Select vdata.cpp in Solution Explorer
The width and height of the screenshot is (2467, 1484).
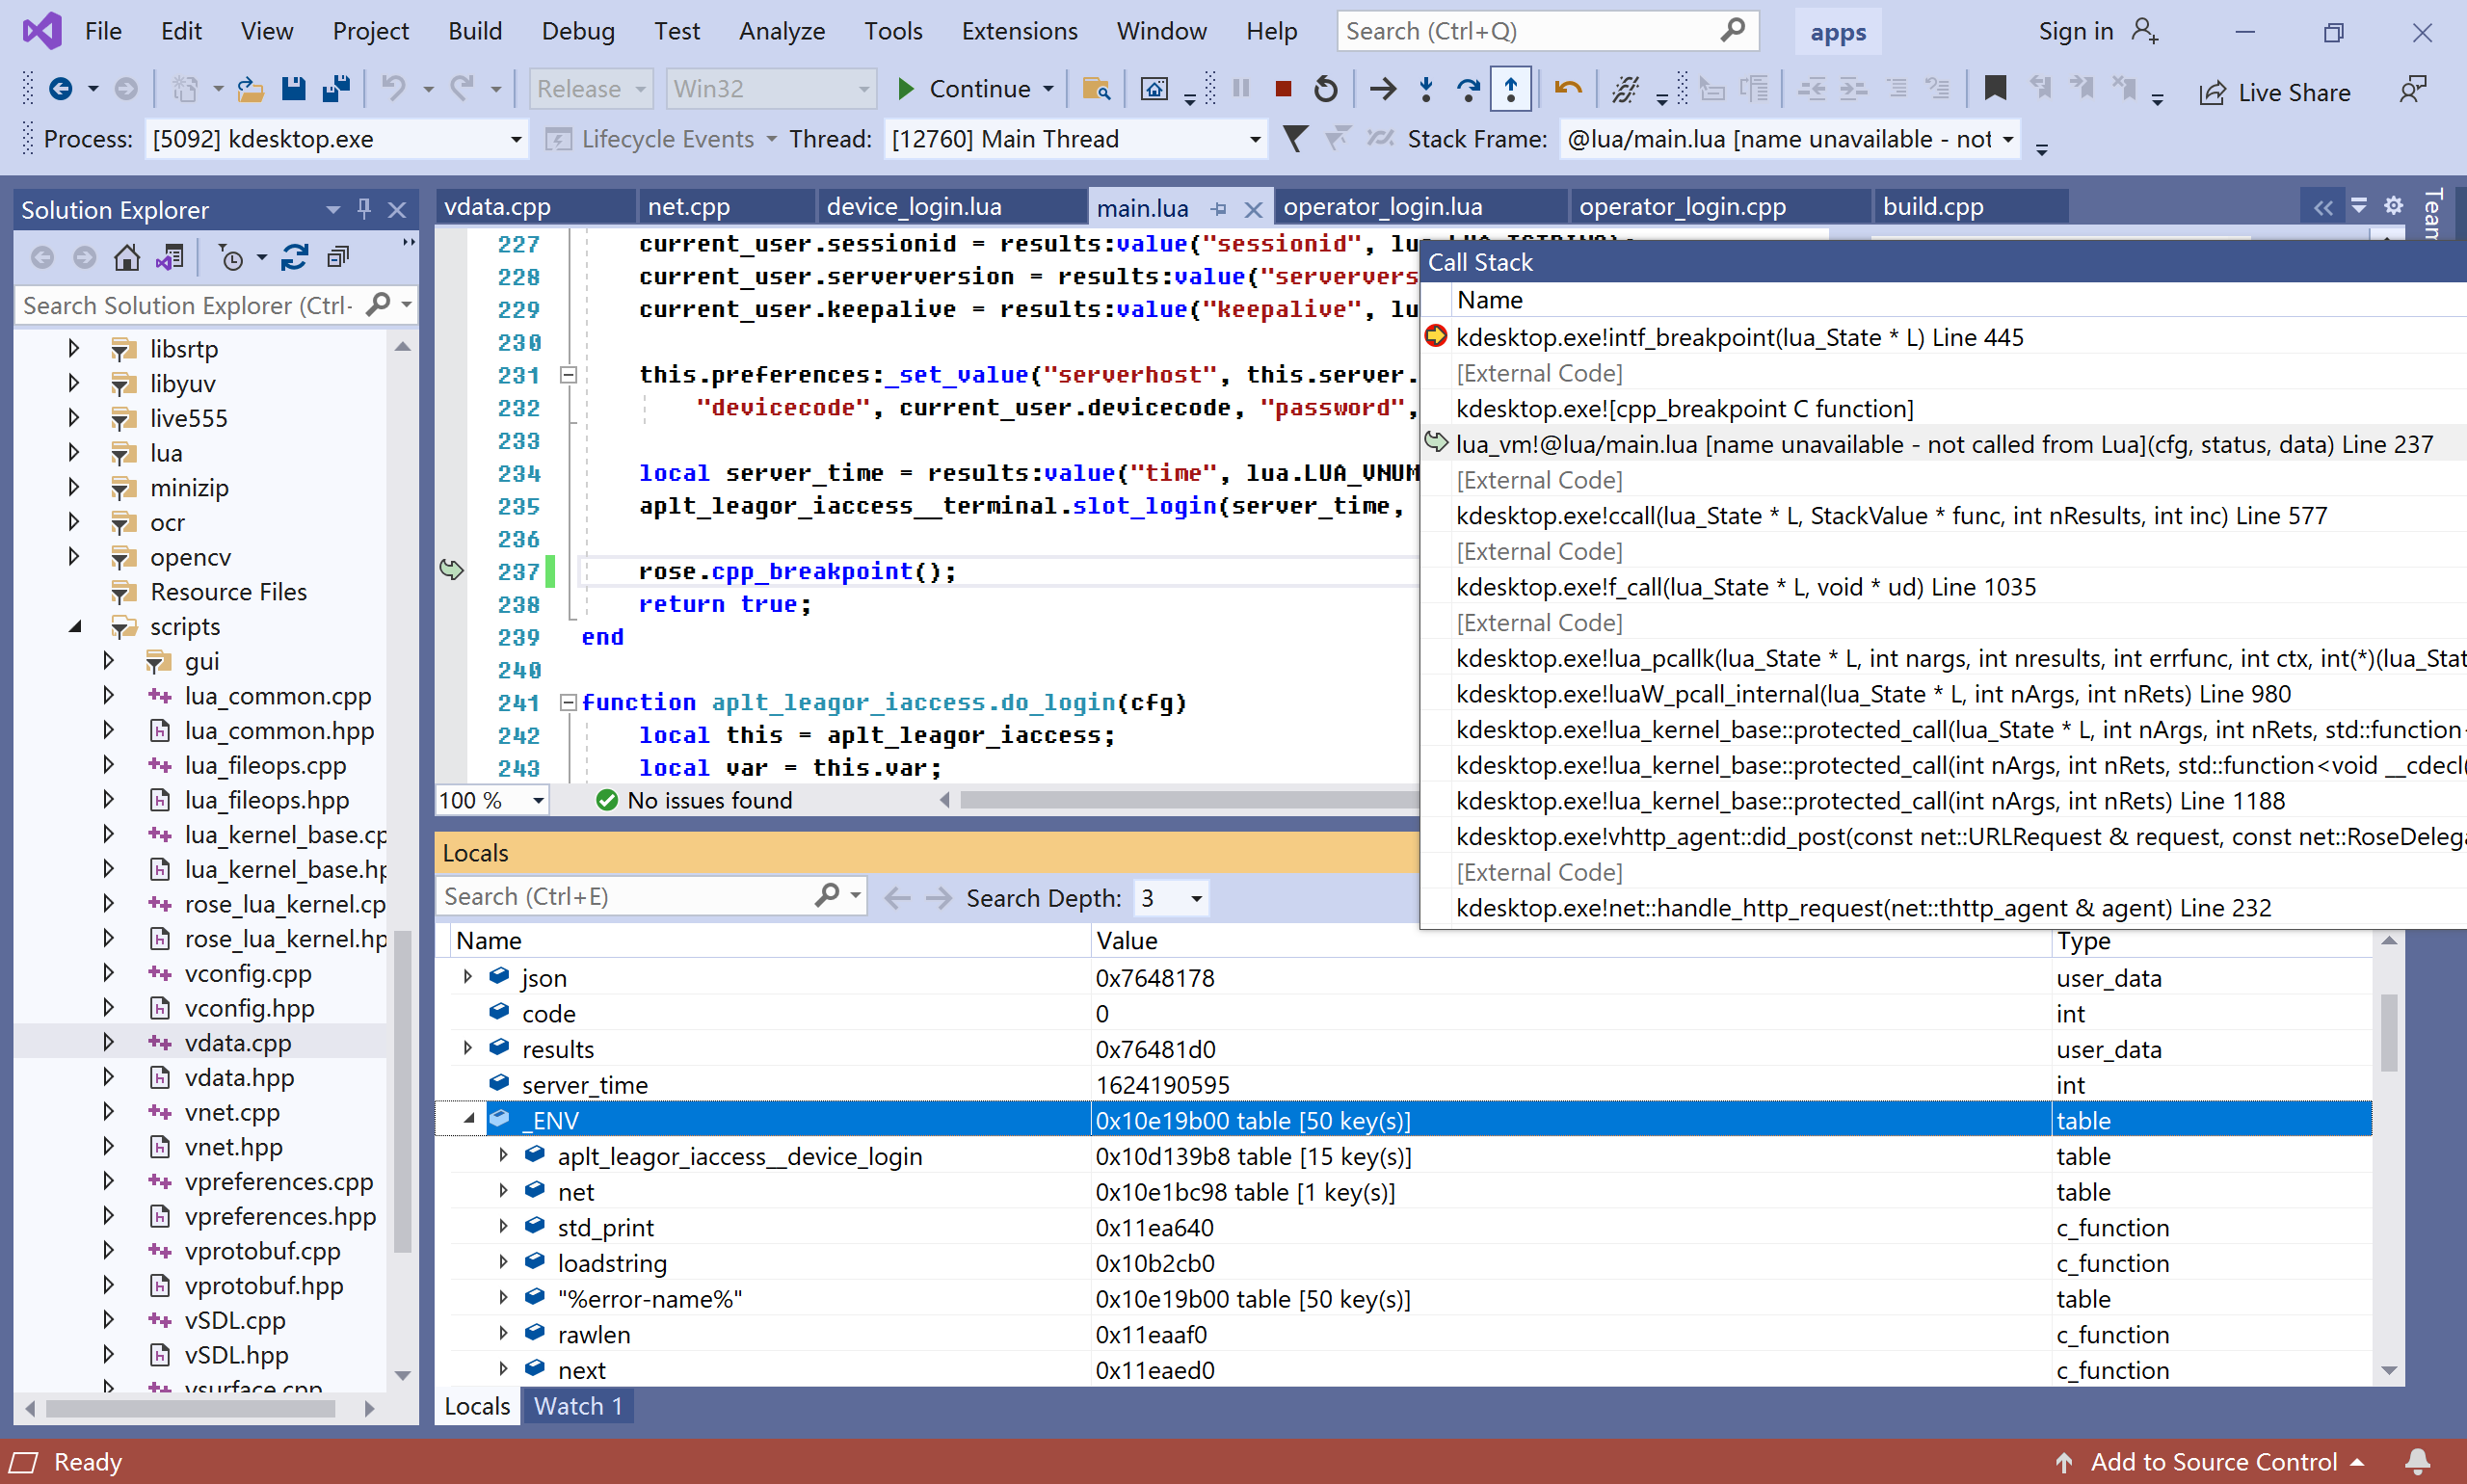[237, 1042]
